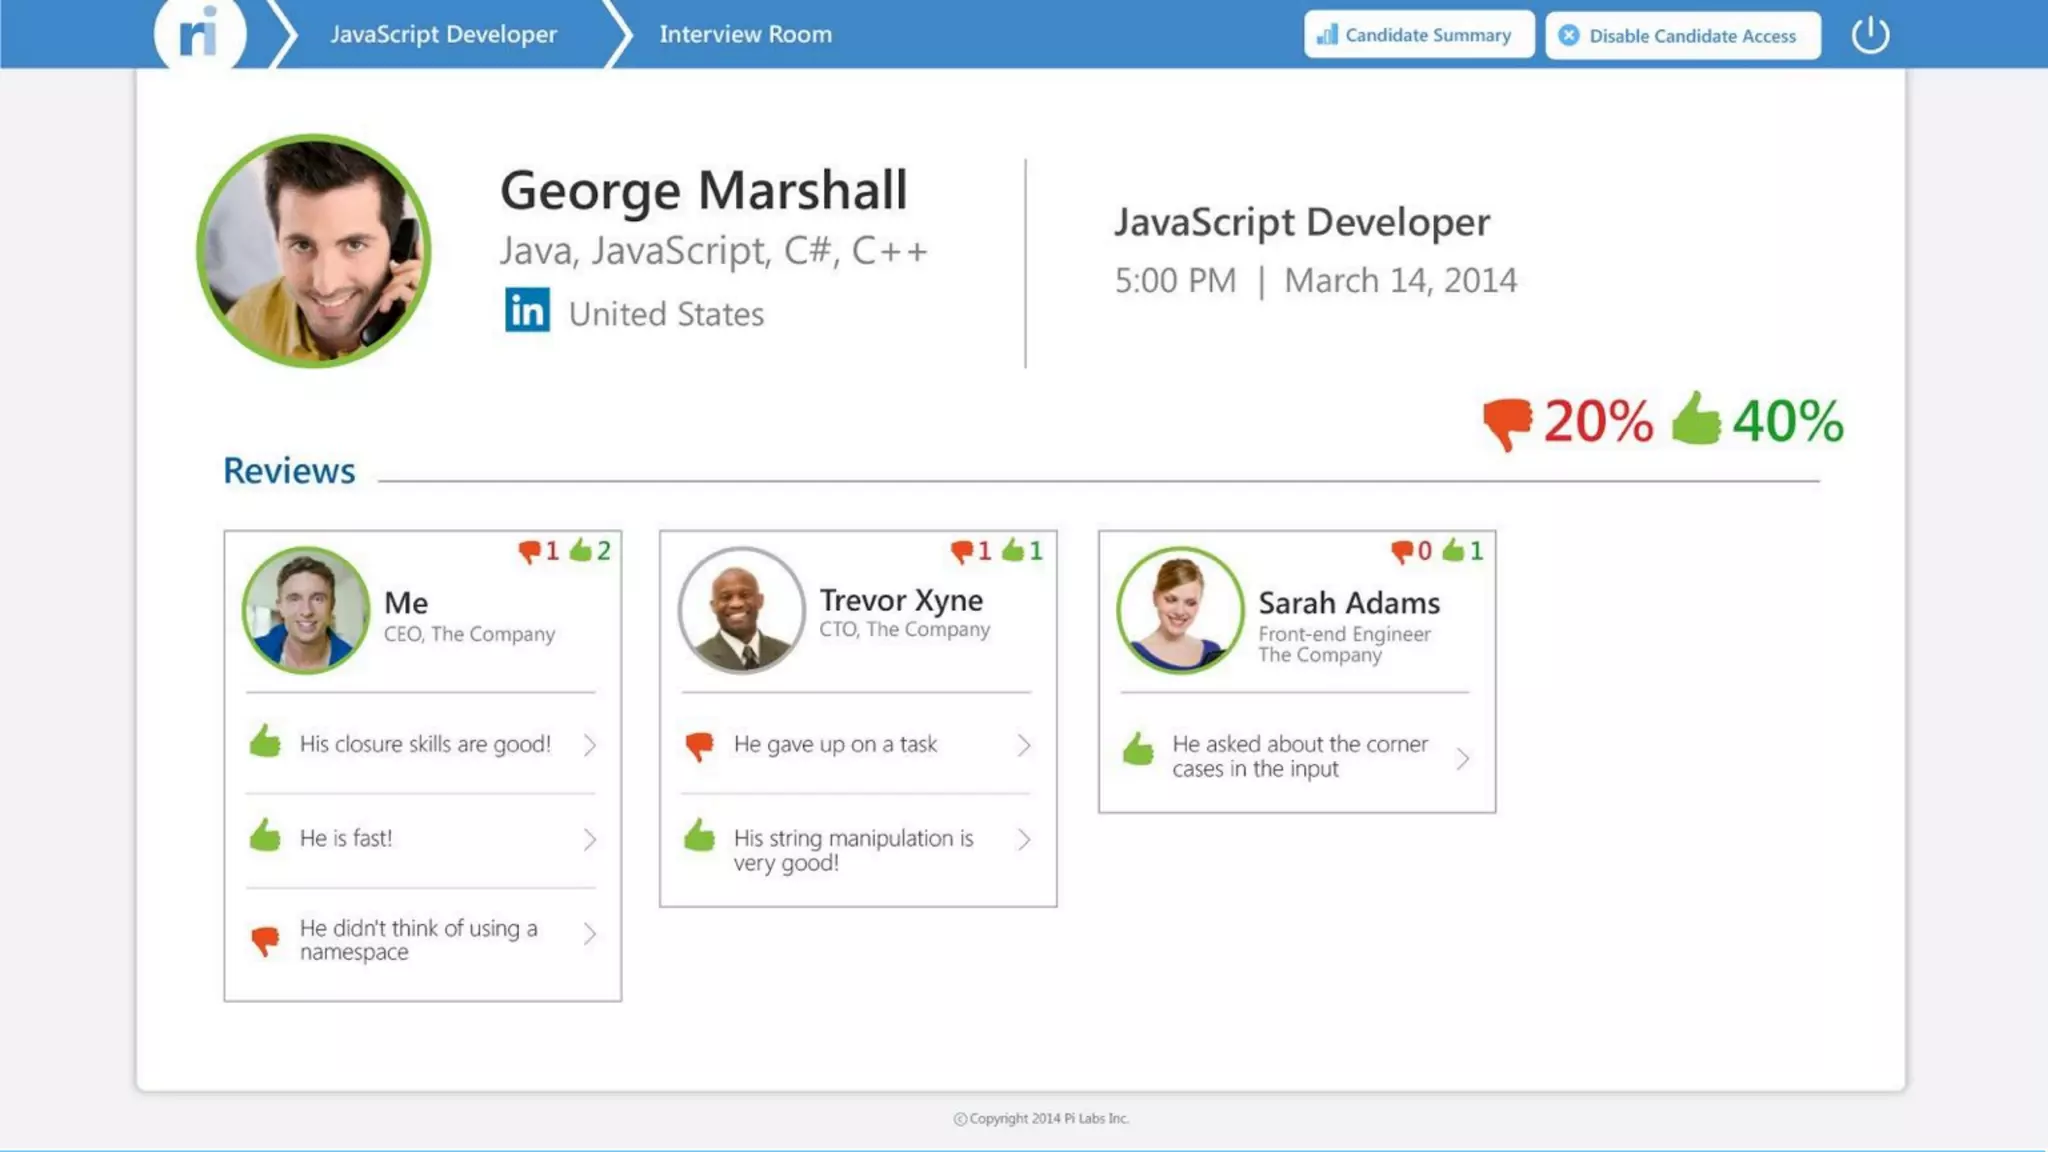Expand 'He is fast!' review chevron
The image size is (2048, 1152).
(590, 840)
